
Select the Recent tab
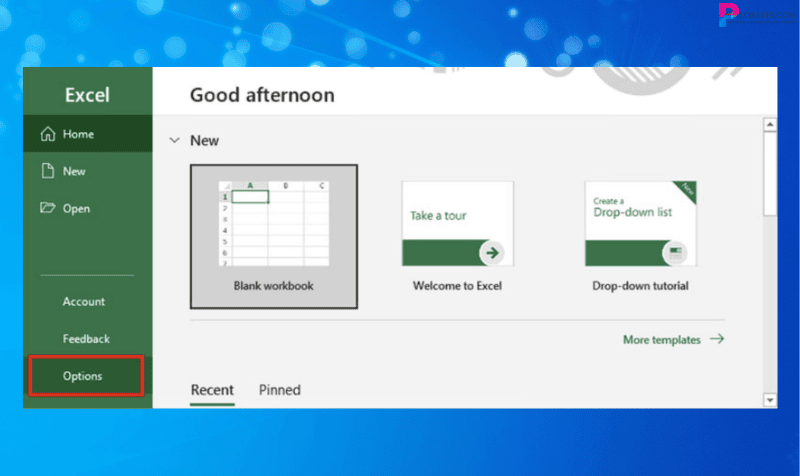(212, 390)
